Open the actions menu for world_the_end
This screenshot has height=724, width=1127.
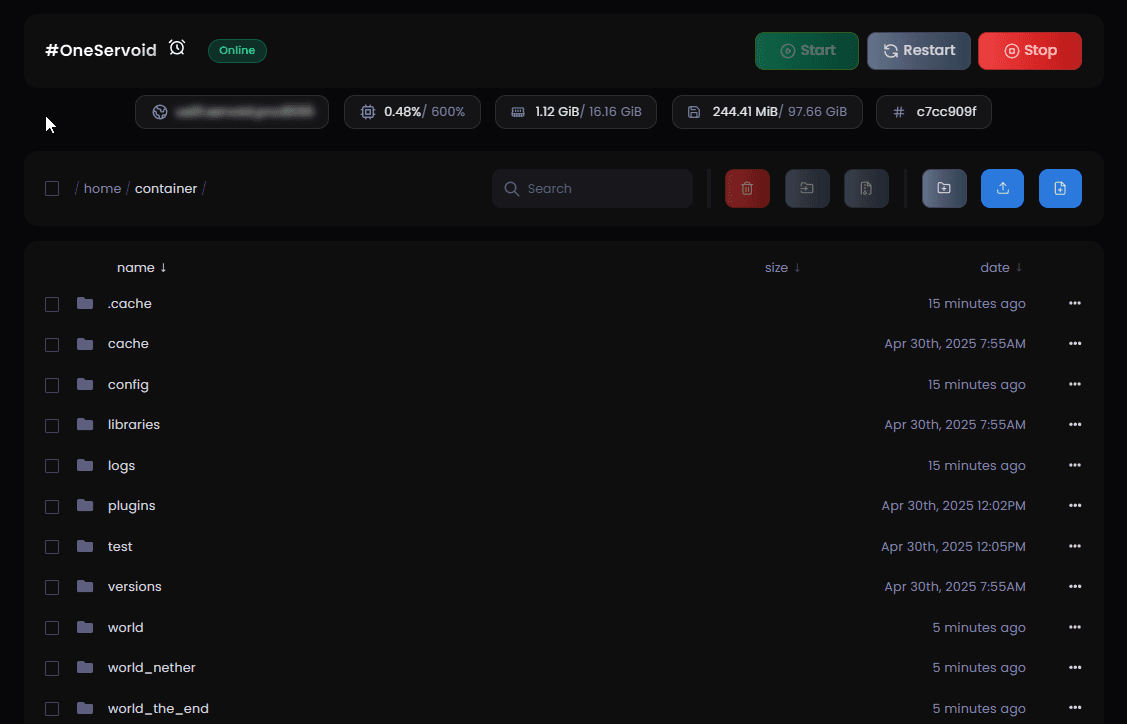tap(1075, 708)
